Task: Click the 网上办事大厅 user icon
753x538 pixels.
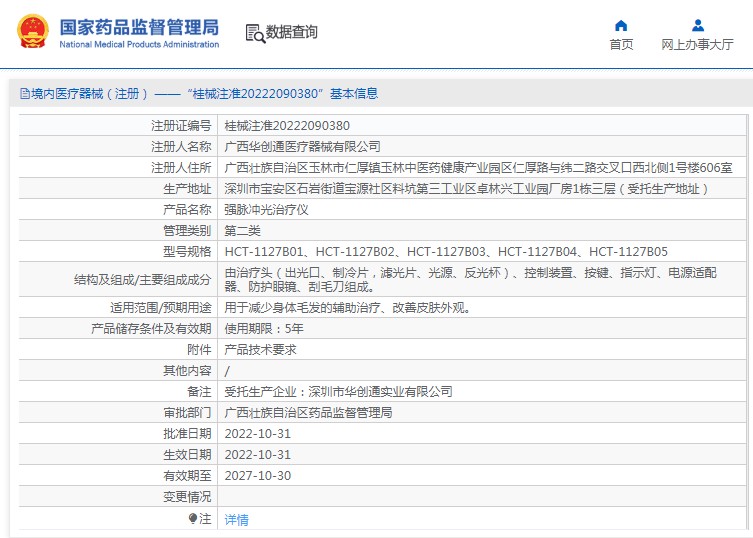Action: (698, 25)
